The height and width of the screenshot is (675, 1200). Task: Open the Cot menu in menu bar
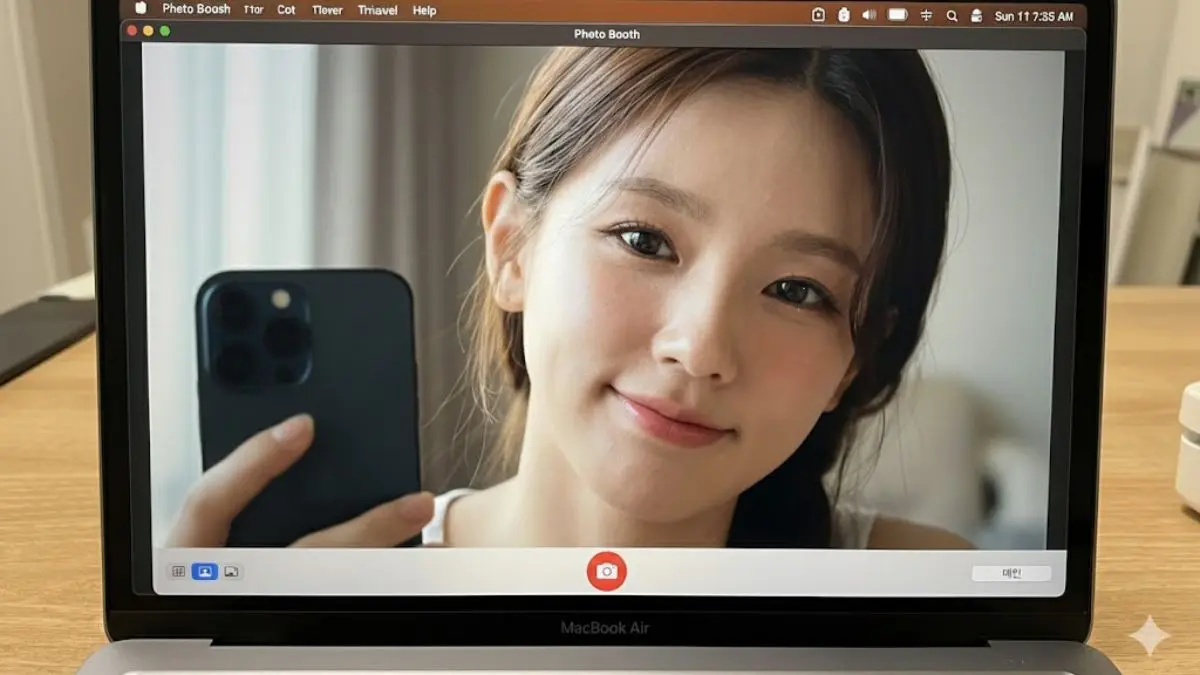click(286, 10)
